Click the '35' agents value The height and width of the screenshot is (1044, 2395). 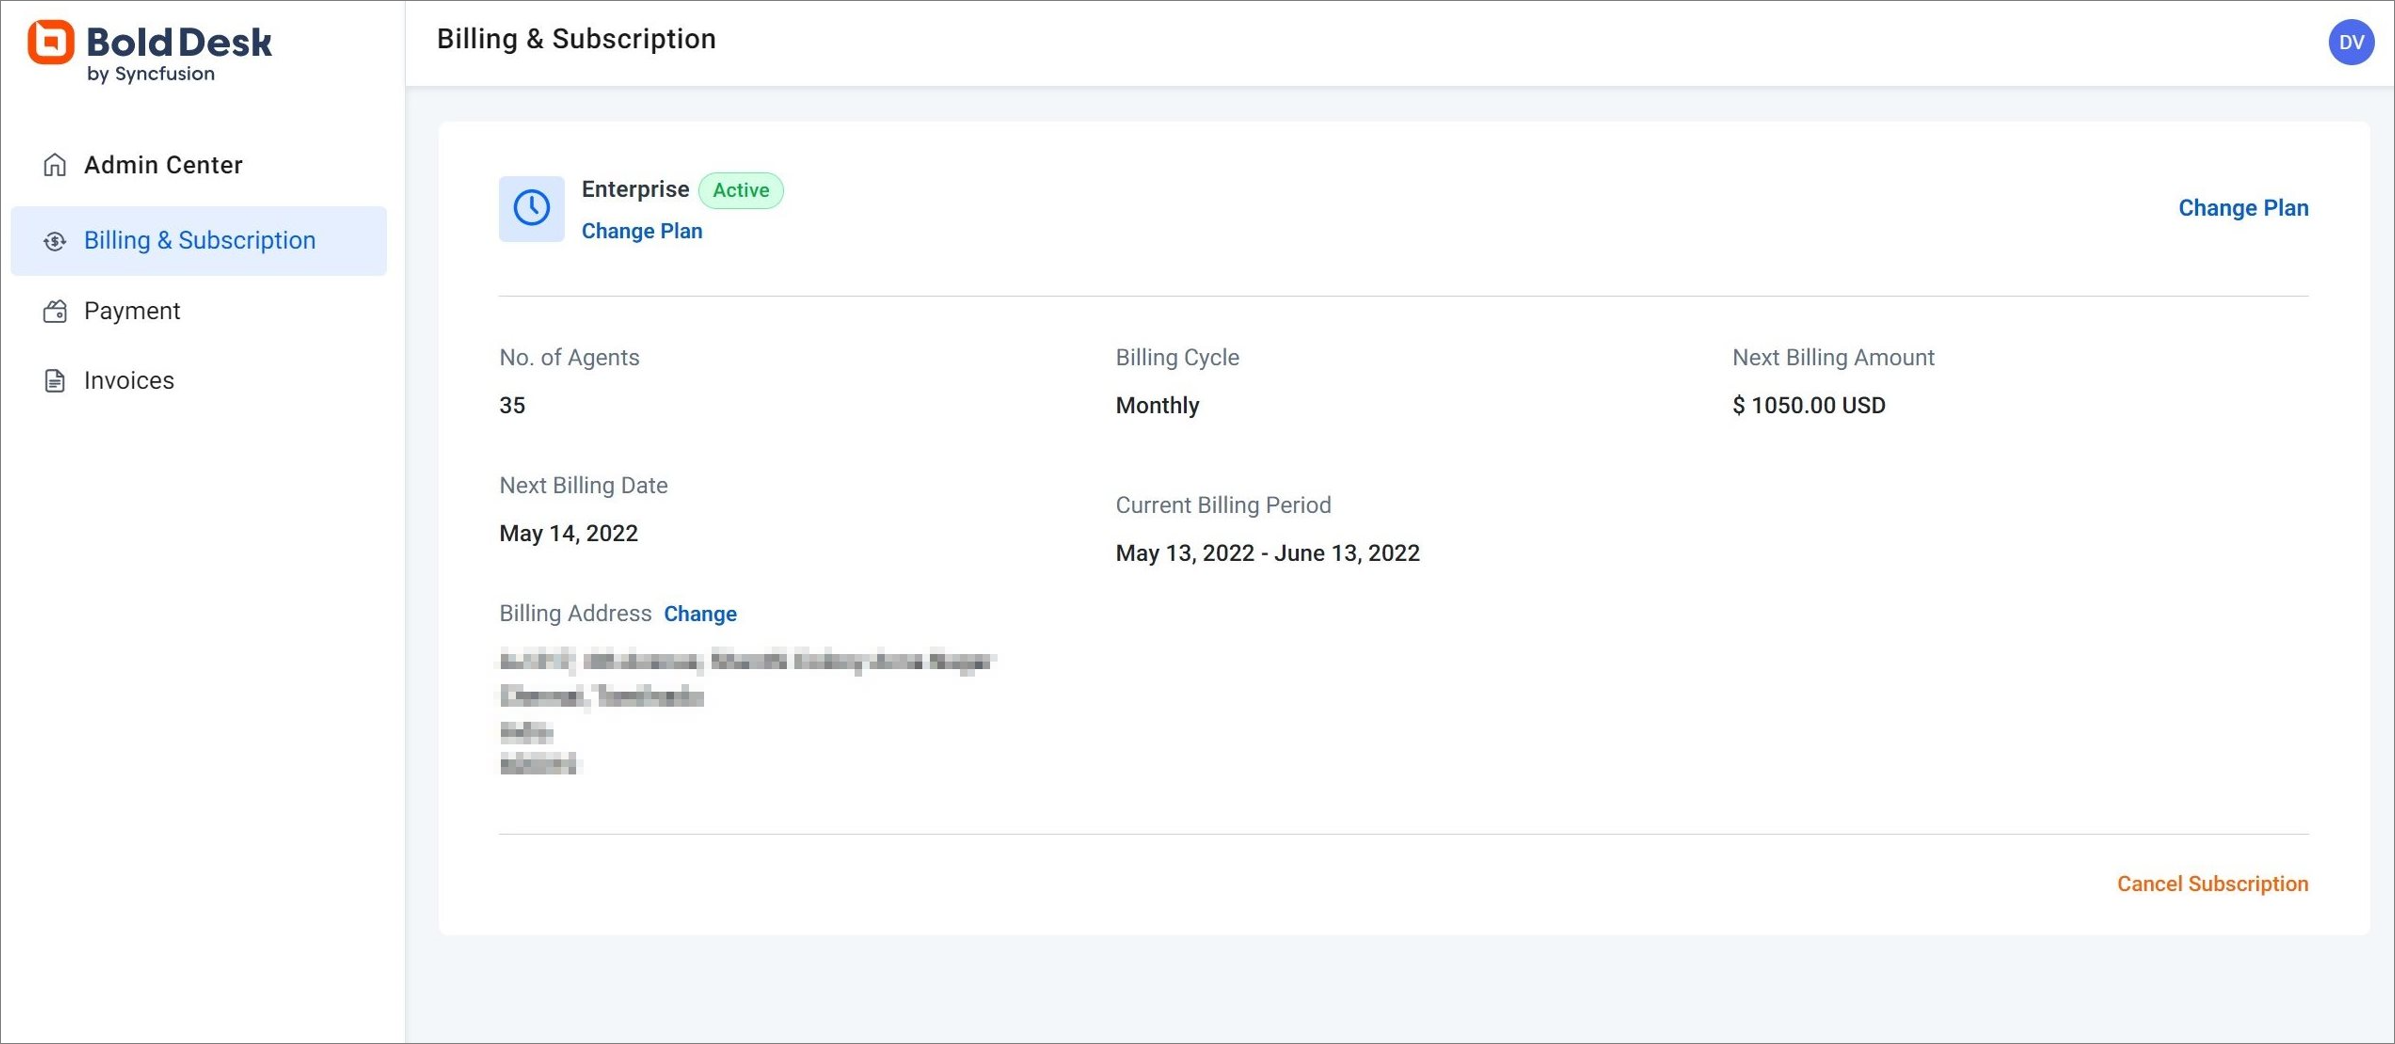tap(512, 405)
